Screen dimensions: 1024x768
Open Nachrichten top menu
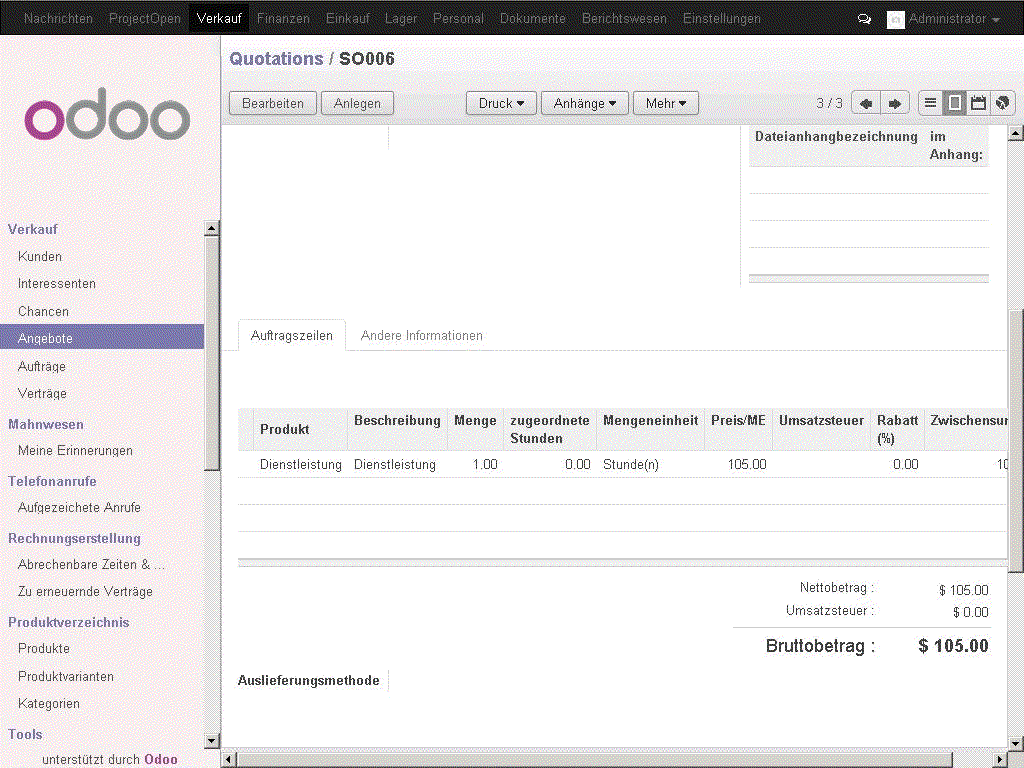[x=58, y=19]
